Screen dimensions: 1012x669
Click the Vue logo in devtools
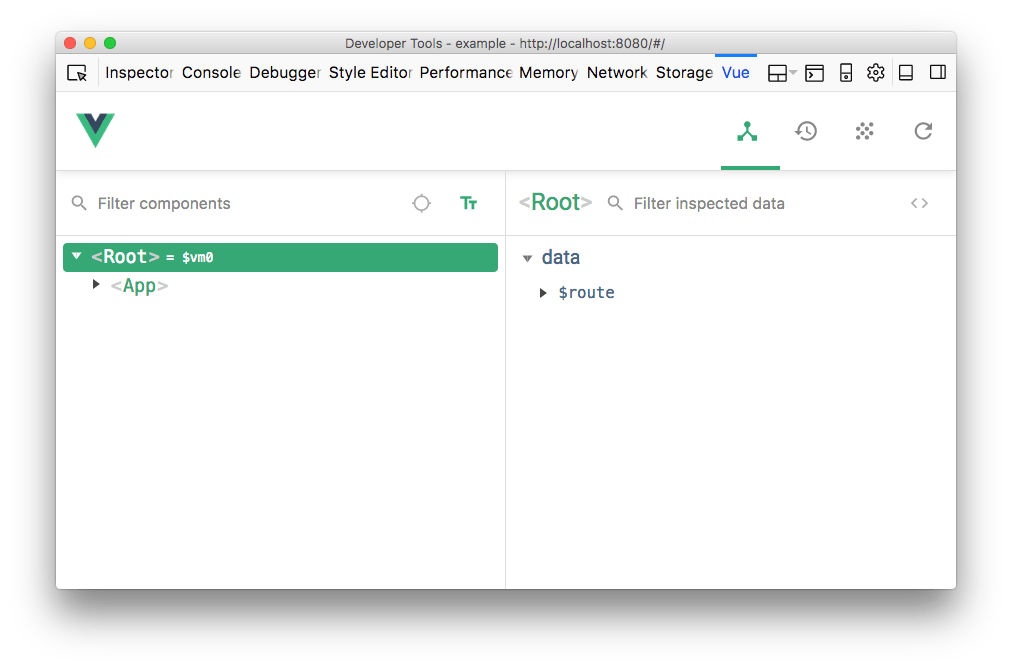[x=95, y=130]
